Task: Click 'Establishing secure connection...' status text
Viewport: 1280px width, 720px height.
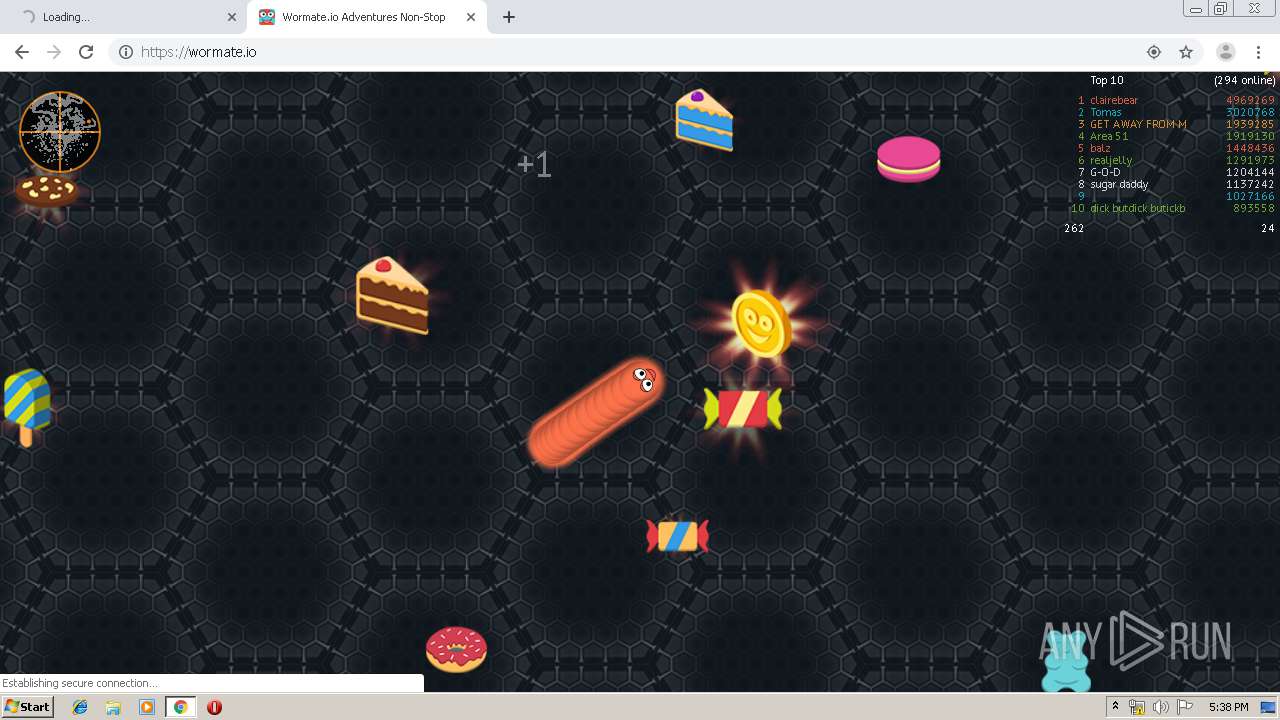Action: point(80,683)
